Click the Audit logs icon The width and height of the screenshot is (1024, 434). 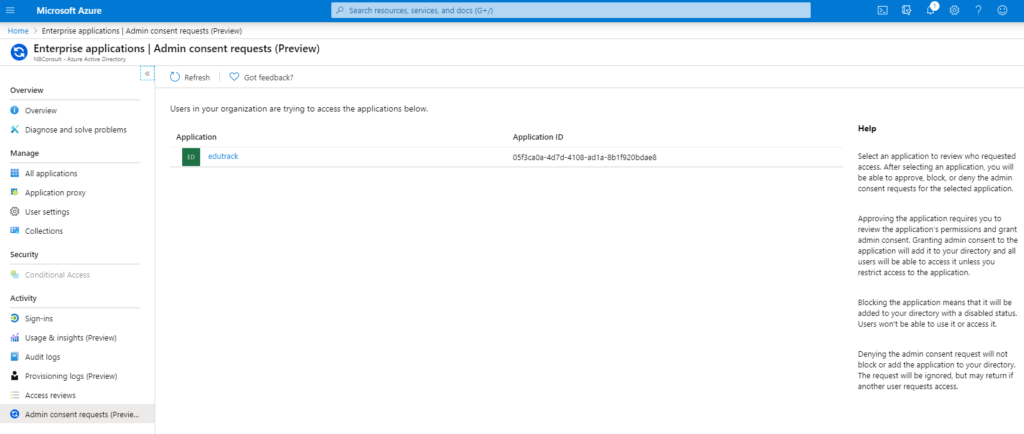(15, 357)
